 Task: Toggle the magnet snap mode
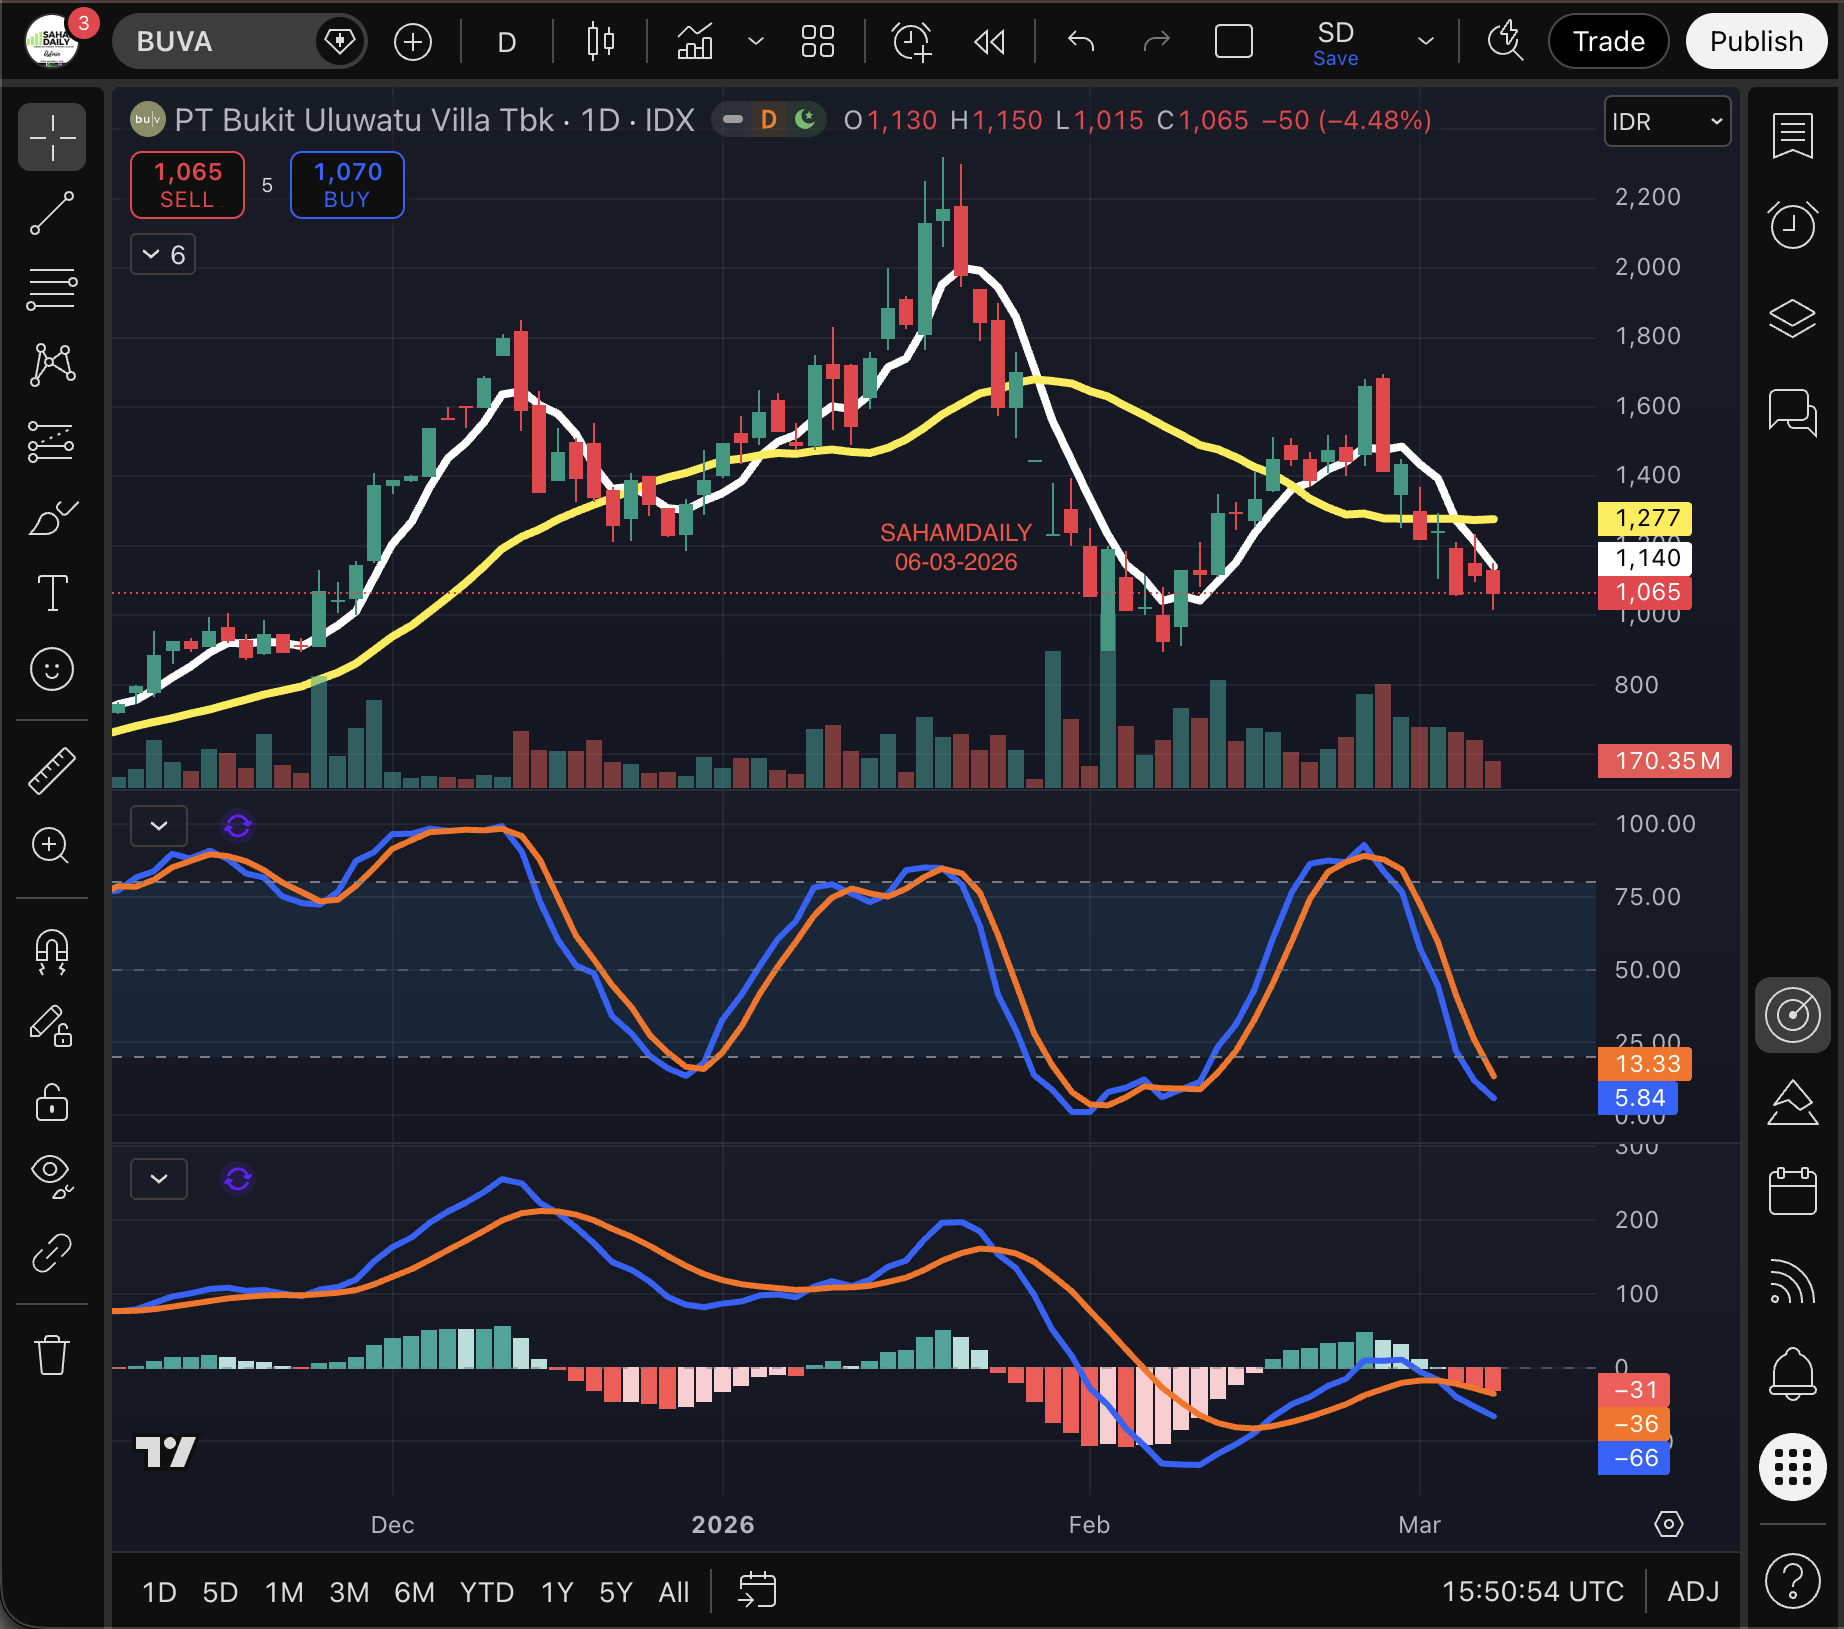52,951
